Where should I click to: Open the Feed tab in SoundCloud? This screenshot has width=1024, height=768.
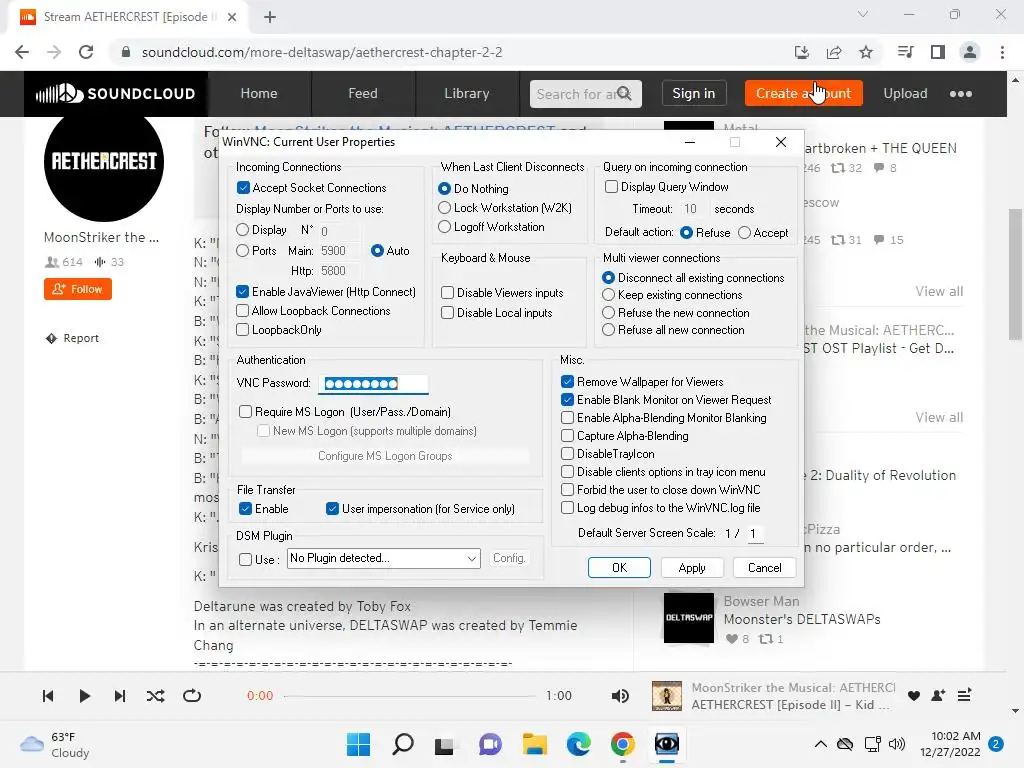[x=362, y=93]
